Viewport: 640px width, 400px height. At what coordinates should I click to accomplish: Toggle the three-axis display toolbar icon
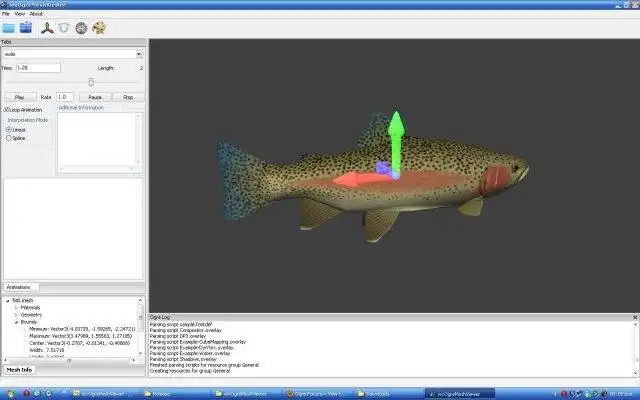point(47,28)
